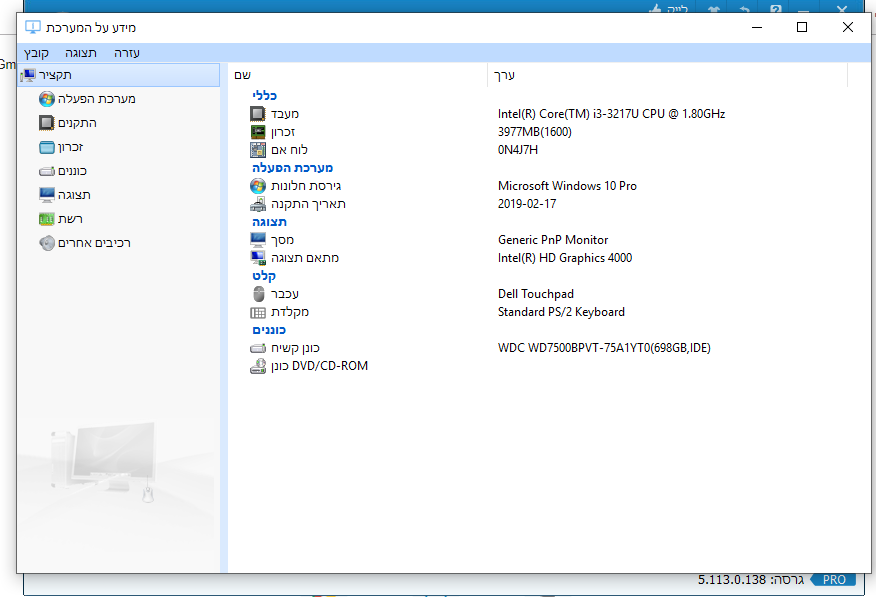Click the Windows icon in גירסת חלונות row
The height and width of the screenshot is (597, 876).
click(258, 186)
